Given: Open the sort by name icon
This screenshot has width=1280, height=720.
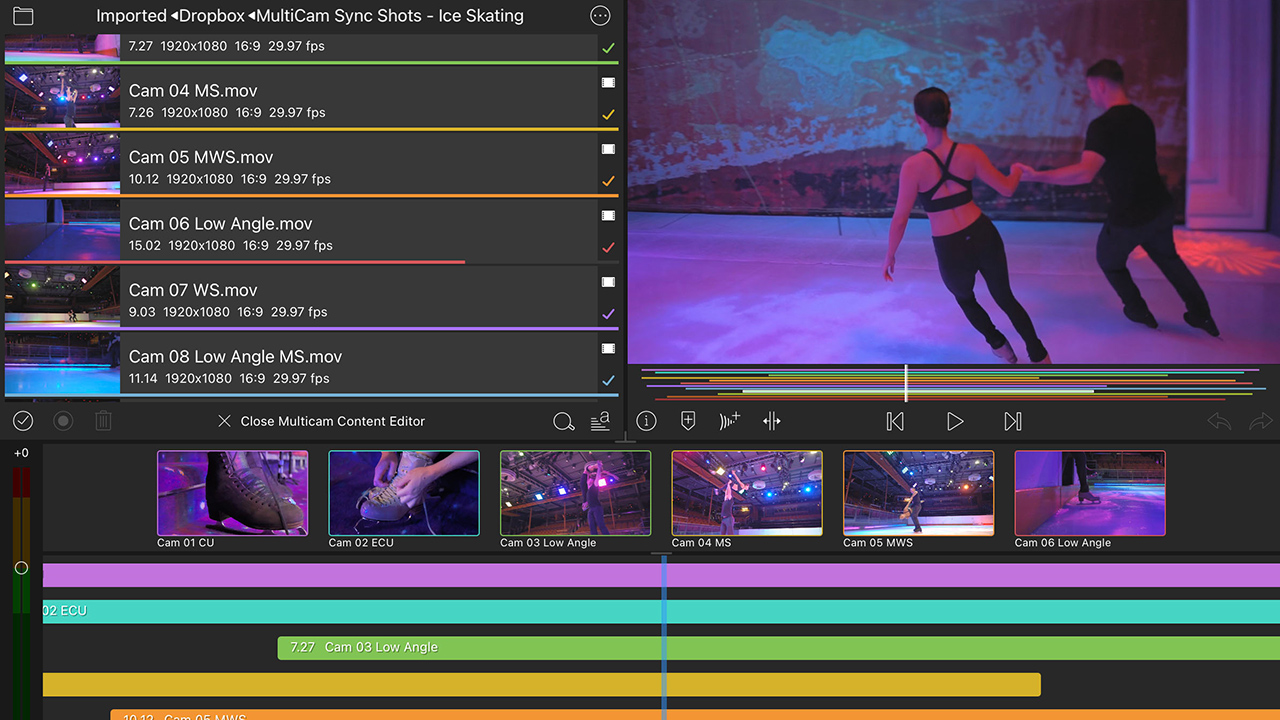Looking at the screenshot, I should [600, 421].
